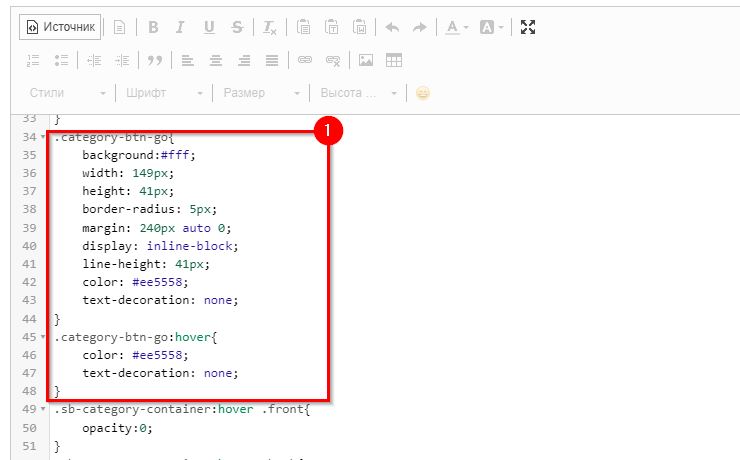This screenshot has height=460, width=740.
Task: Open the Стили styles dropdown
Action: pyautogui.click(x=67, y=93)
